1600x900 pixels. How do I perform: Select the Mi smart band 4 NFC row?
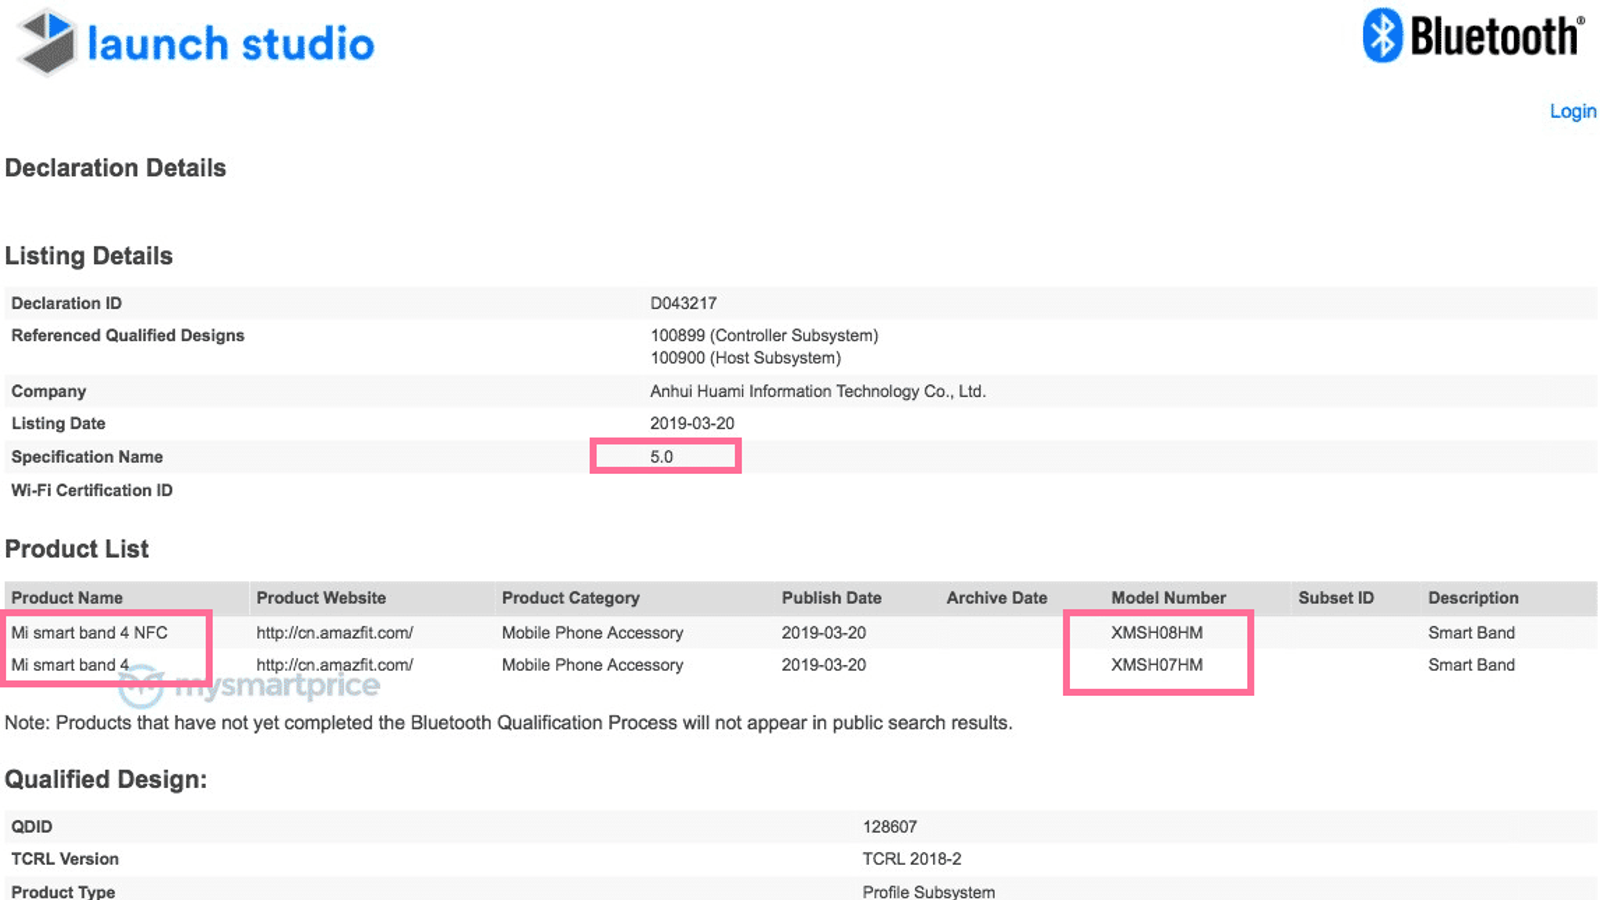(89, 633)
